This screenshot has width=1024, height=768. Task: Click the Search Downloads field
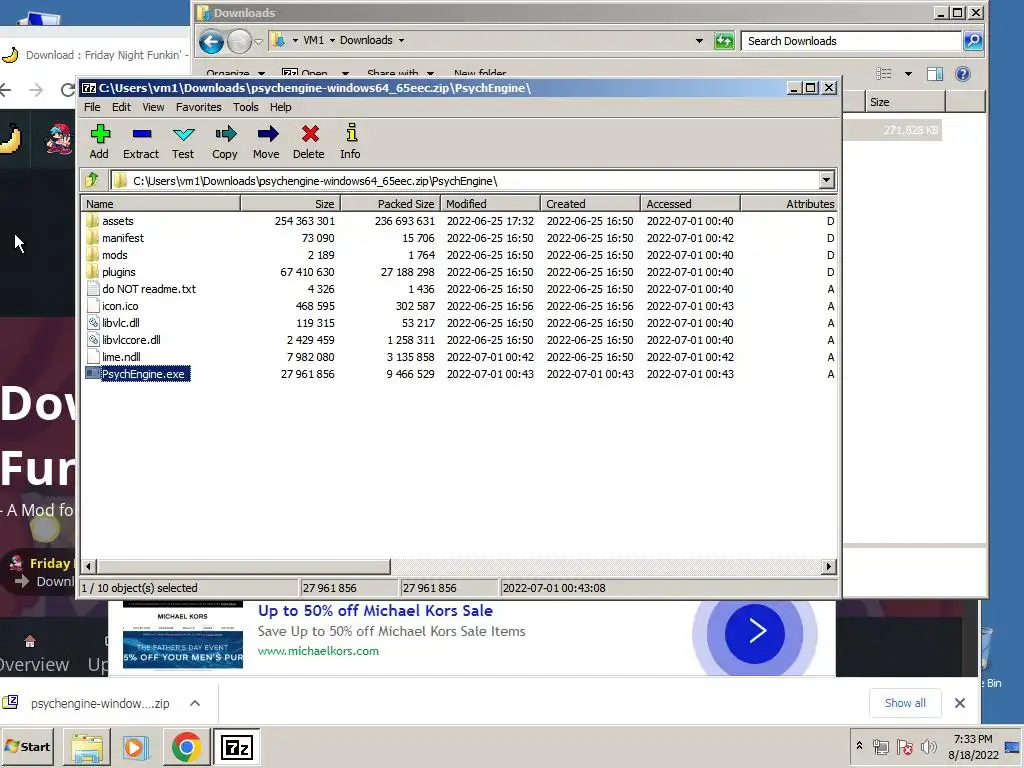[852, 40]
